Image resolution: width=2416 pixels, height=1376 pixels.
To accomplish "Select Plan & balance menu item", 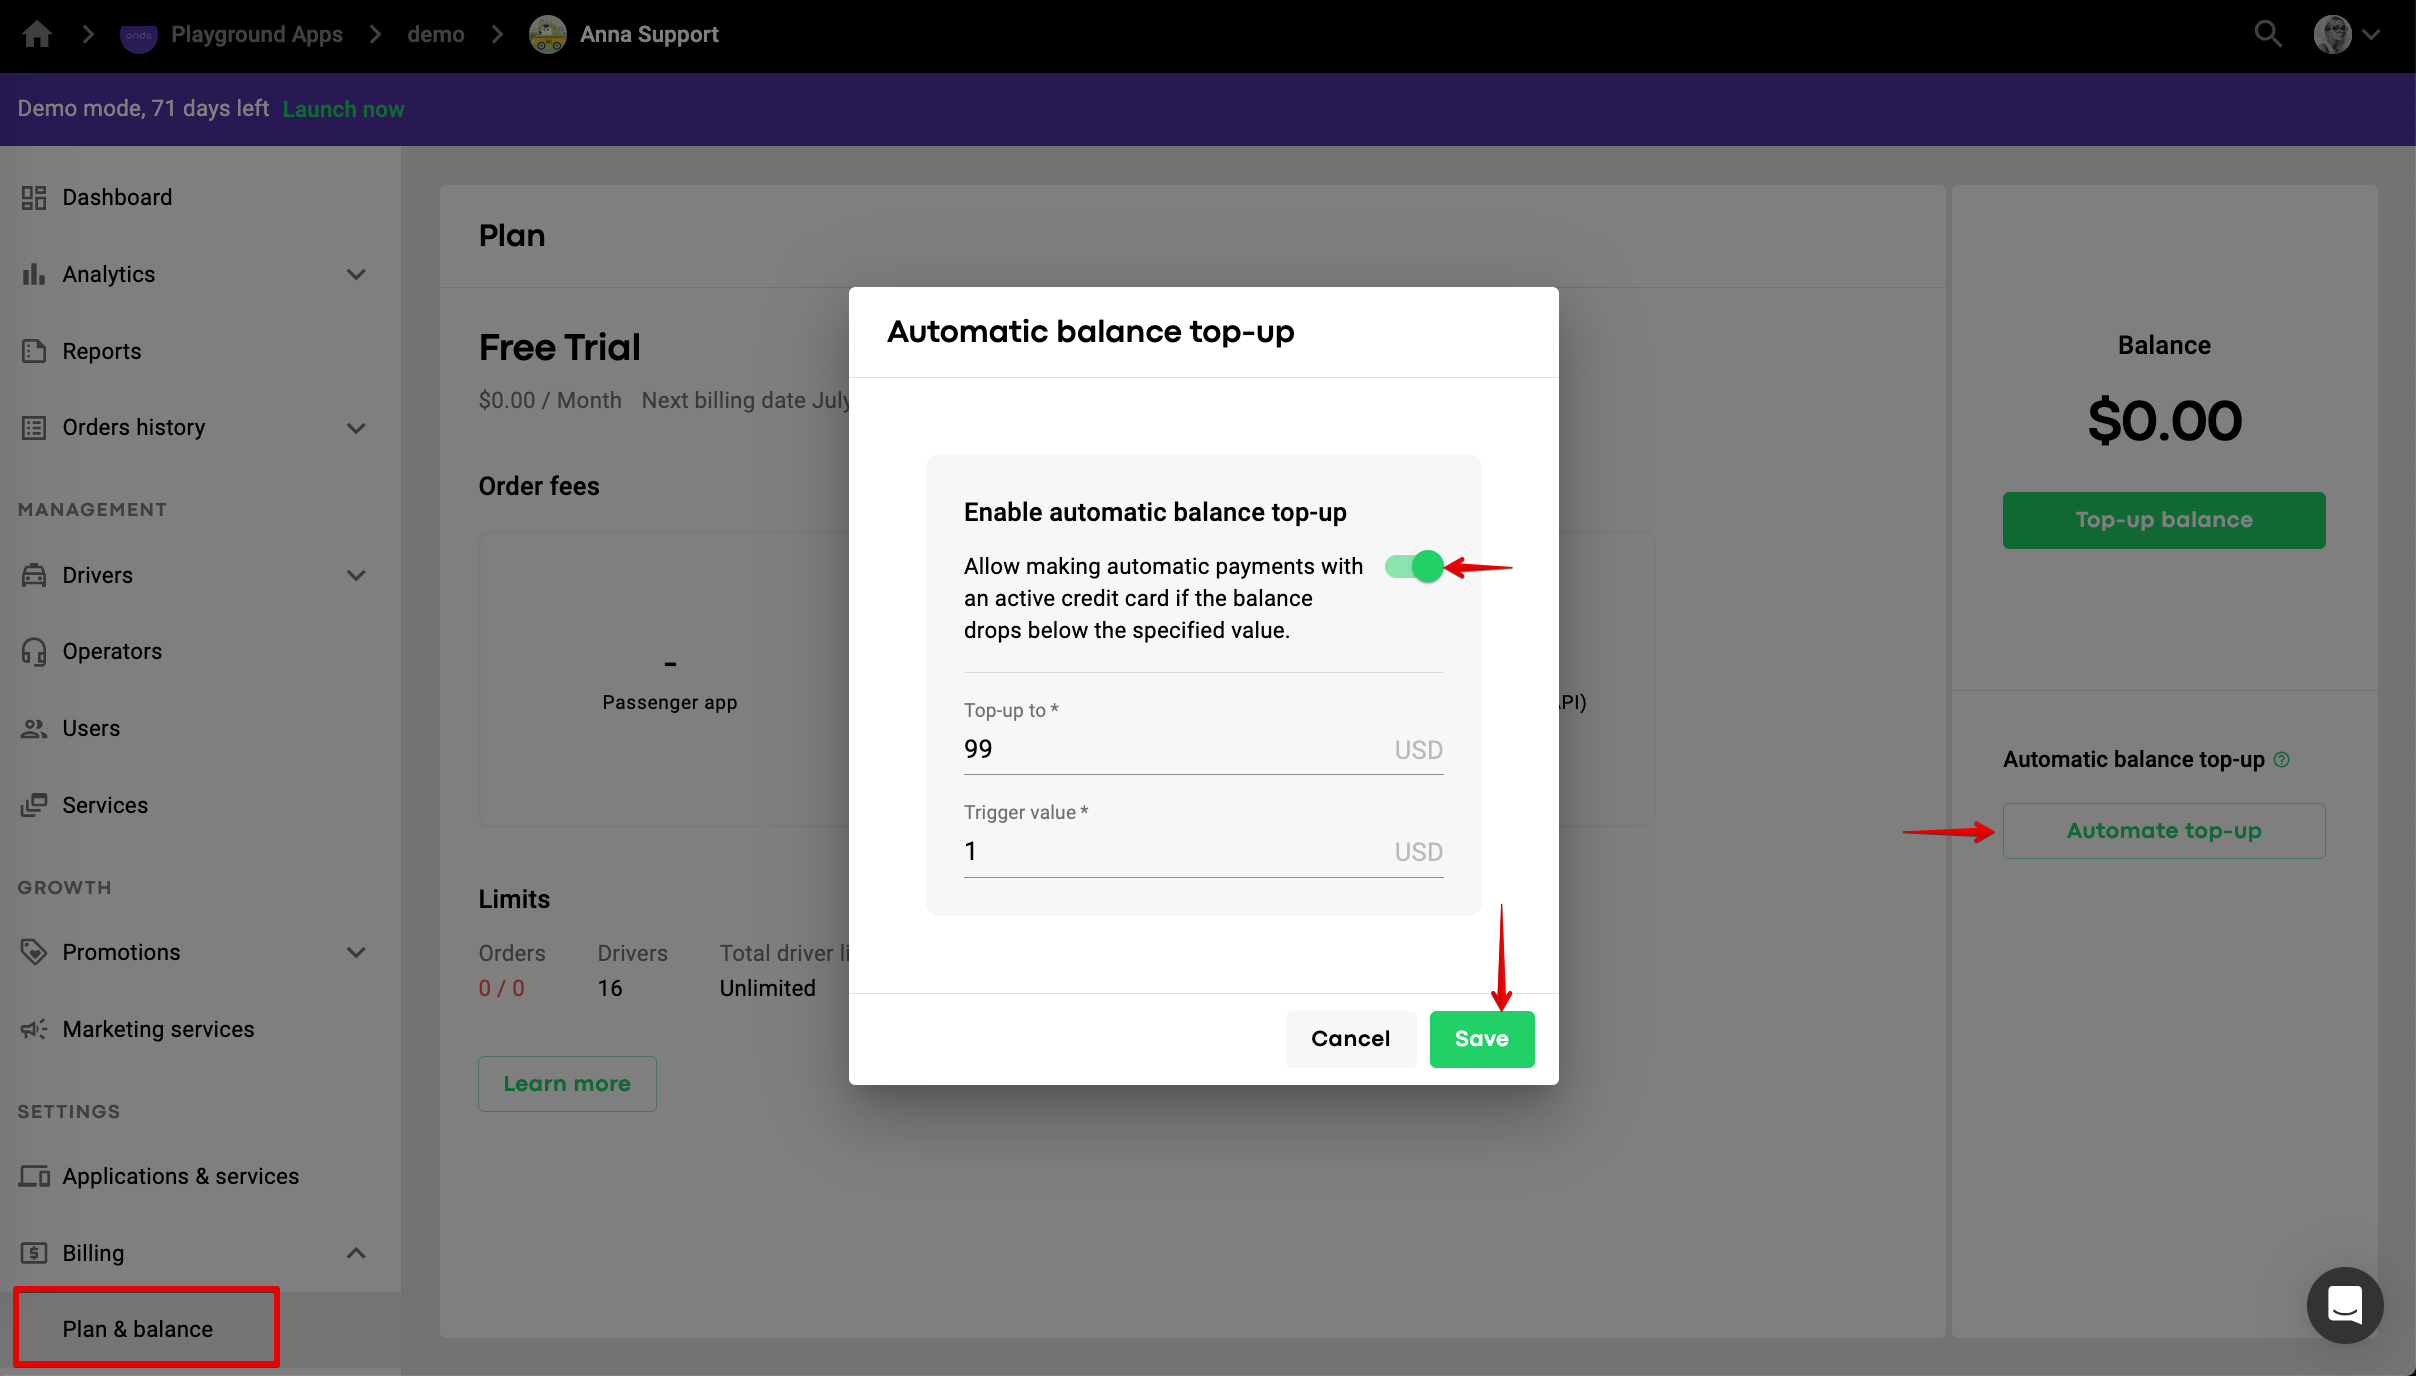I will tap(138, 1329).
